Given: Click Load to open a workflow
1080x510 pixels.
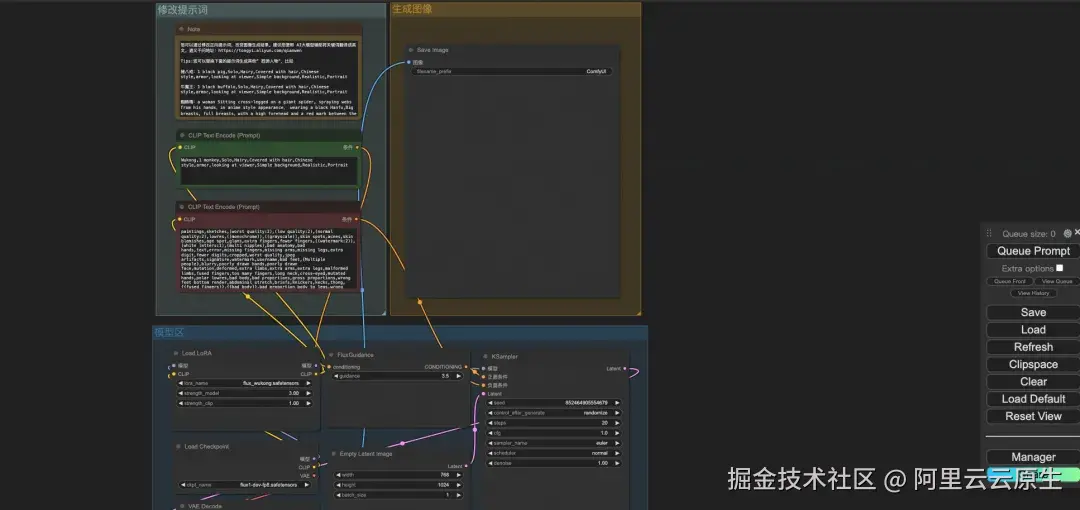Looking at the screenshot, I should point(1033,329).
